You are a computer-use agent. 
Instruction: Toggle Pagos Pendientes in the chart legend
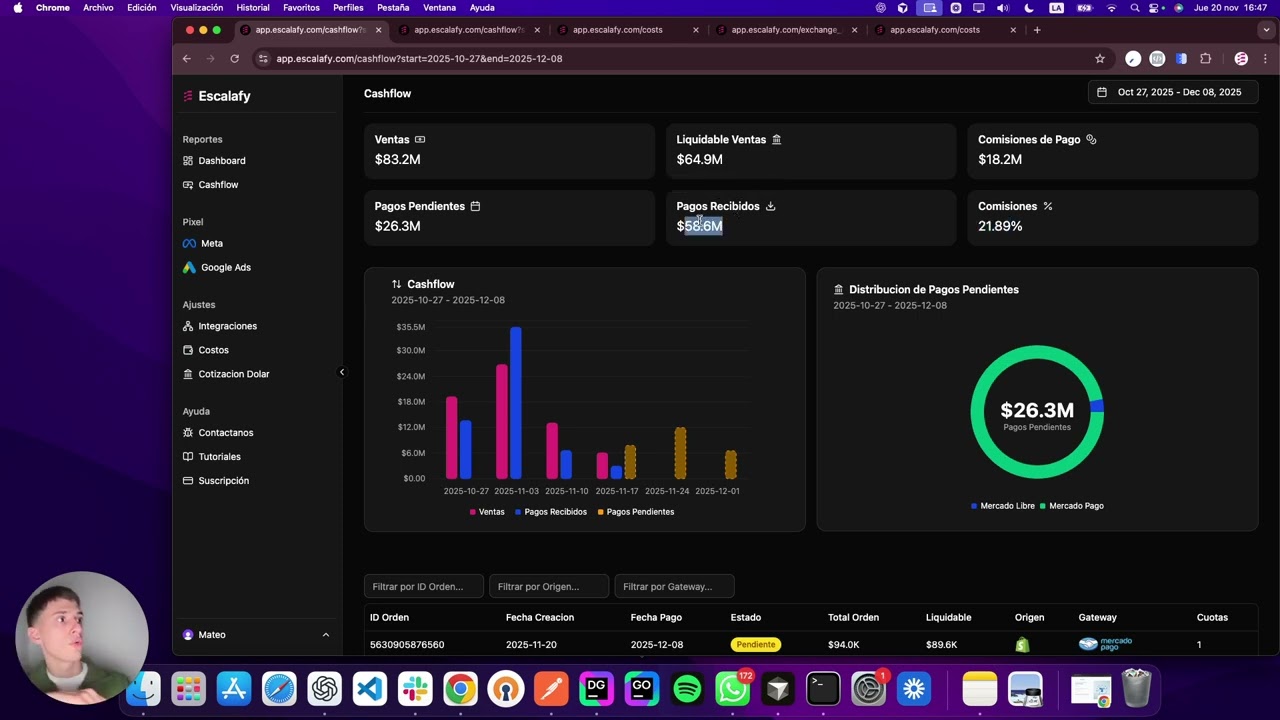[x=636, y=512]
